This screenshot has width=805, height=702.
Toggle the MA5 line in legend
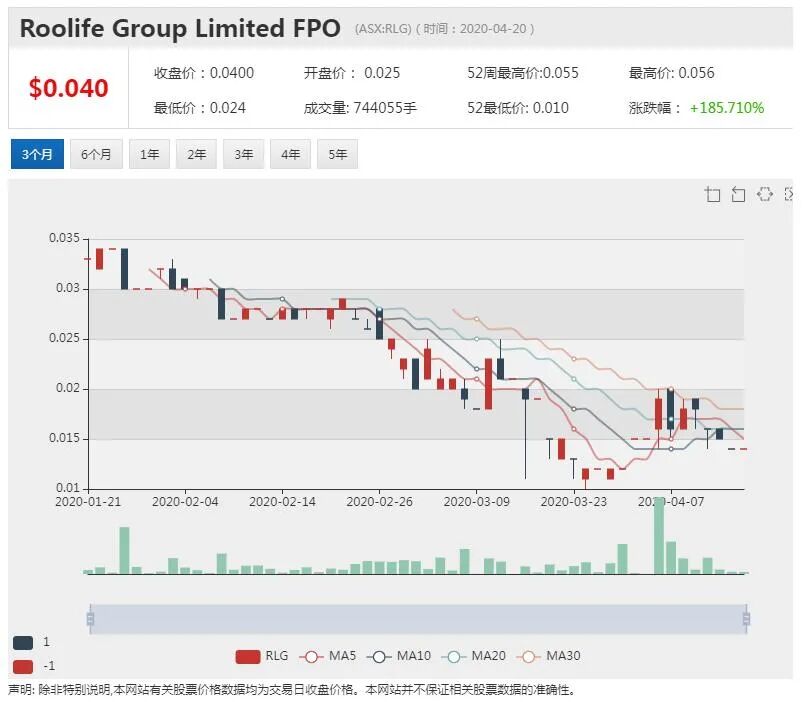[x=327, y=656]
